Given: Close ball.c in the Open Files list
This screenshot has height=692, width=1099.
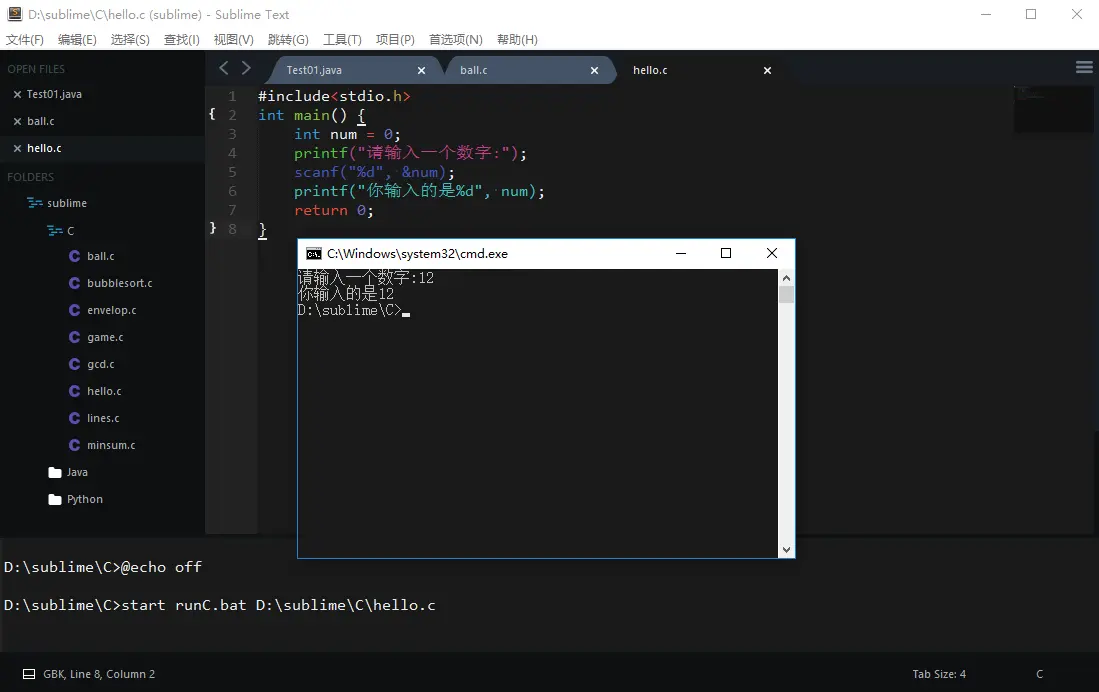Looking at the screenshot, I should pos(18,122).
